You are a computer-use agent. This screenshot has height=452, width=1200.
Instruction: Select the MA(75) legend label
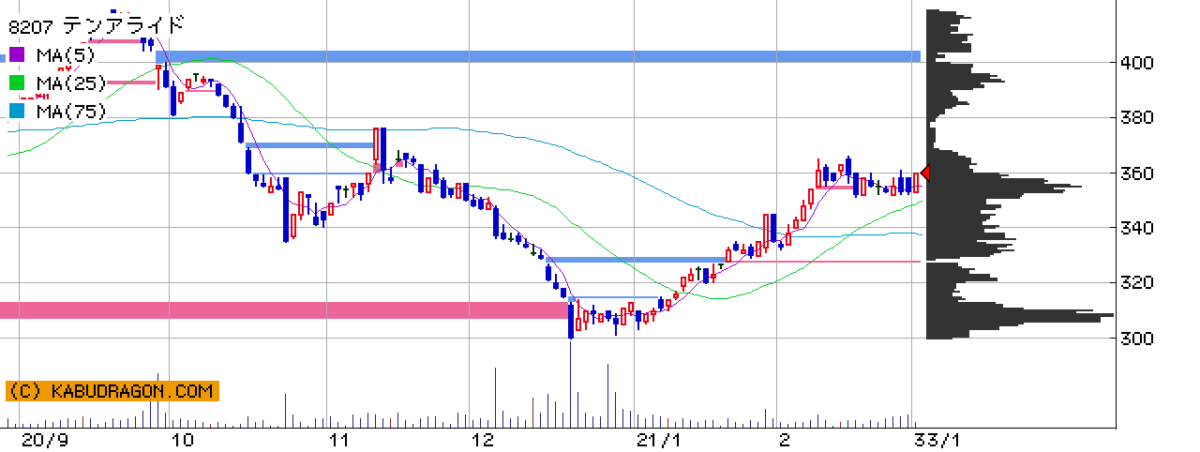[70, 111]
